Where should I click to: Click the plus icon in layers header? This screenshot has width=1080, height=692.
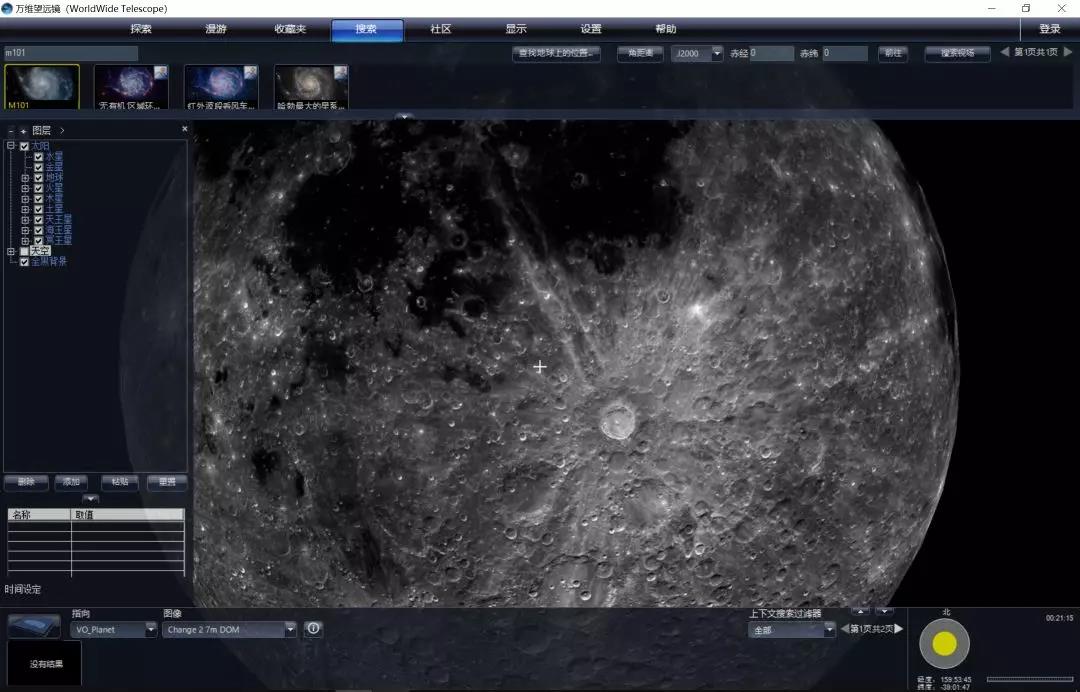[x=23, y=131]
